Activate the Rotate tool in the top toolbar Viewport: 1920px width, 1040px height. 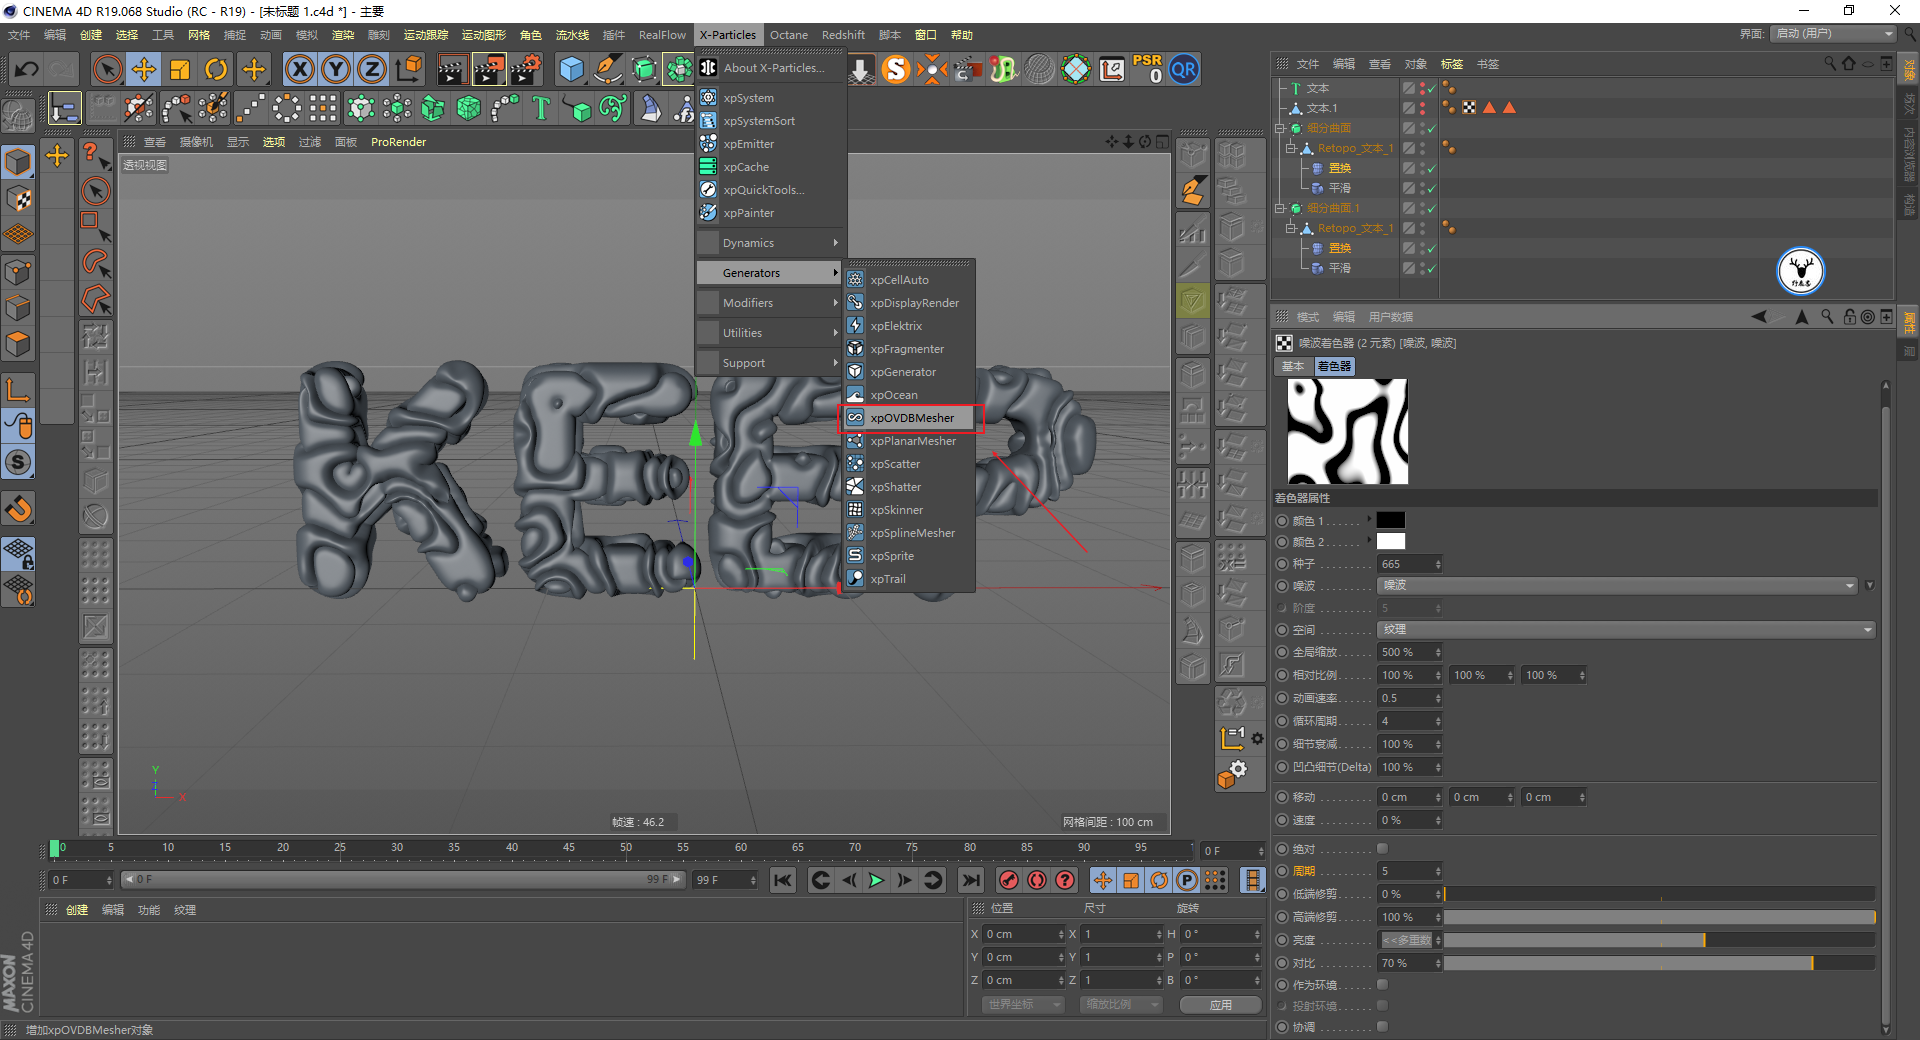(216, 69)
